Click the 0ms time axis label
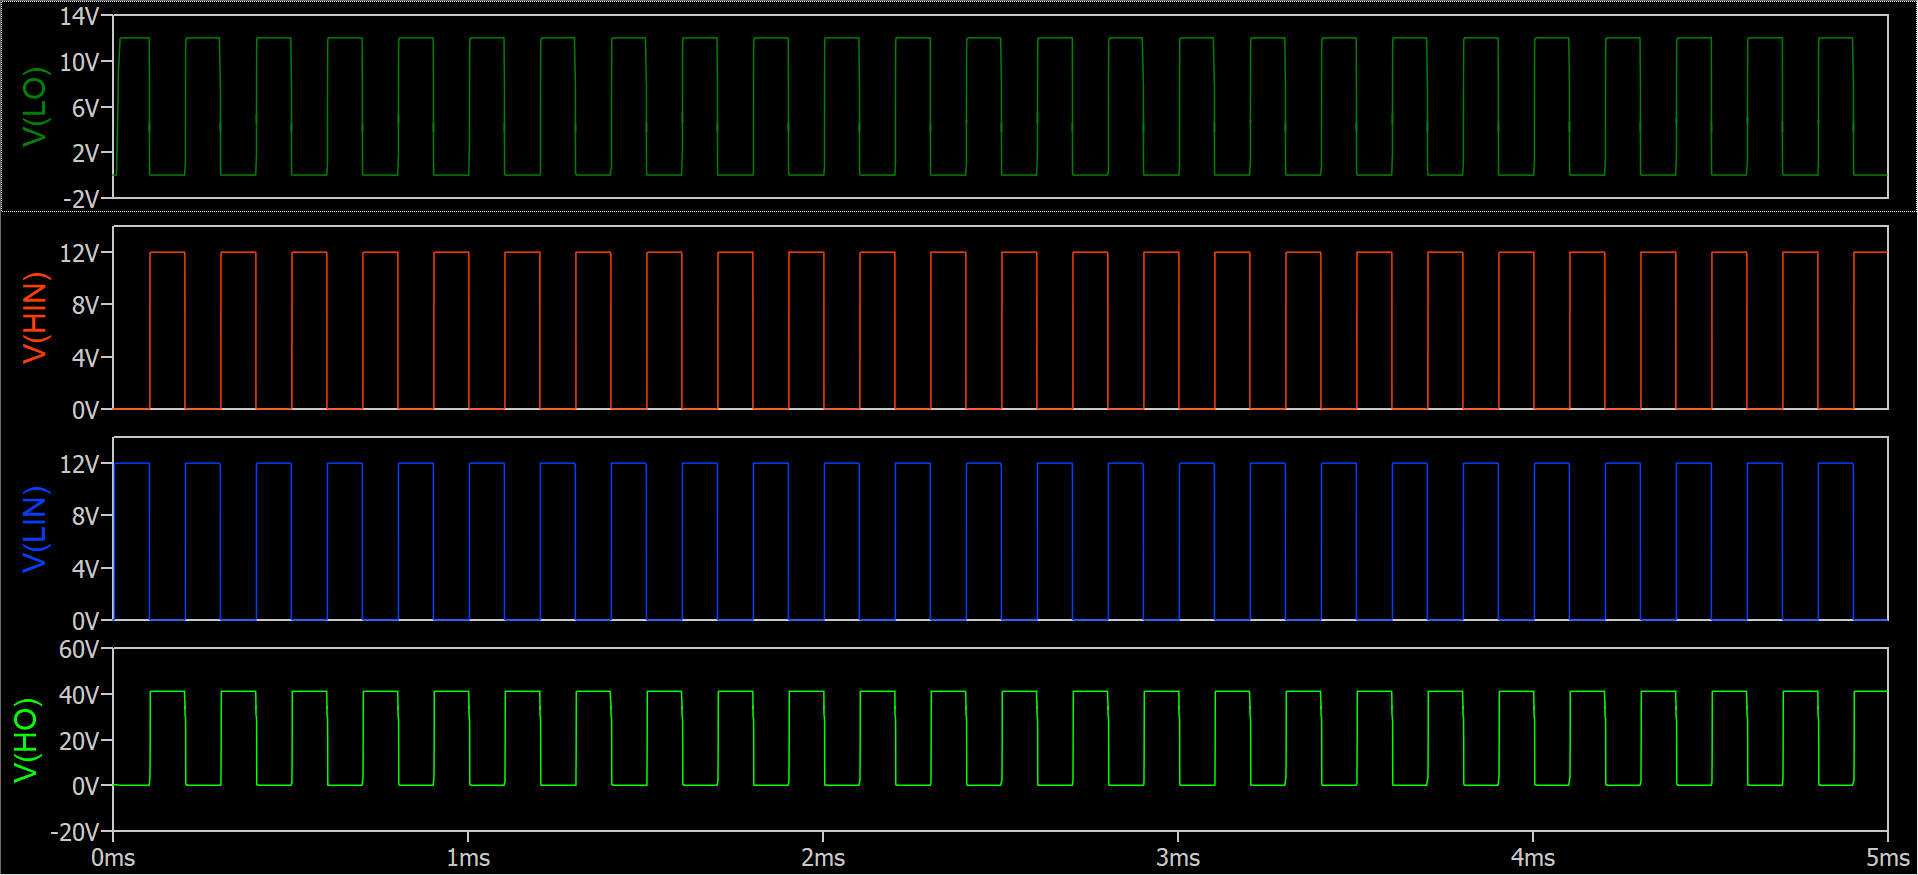This screenshot has height=875, width=1918. pos(113,858)
